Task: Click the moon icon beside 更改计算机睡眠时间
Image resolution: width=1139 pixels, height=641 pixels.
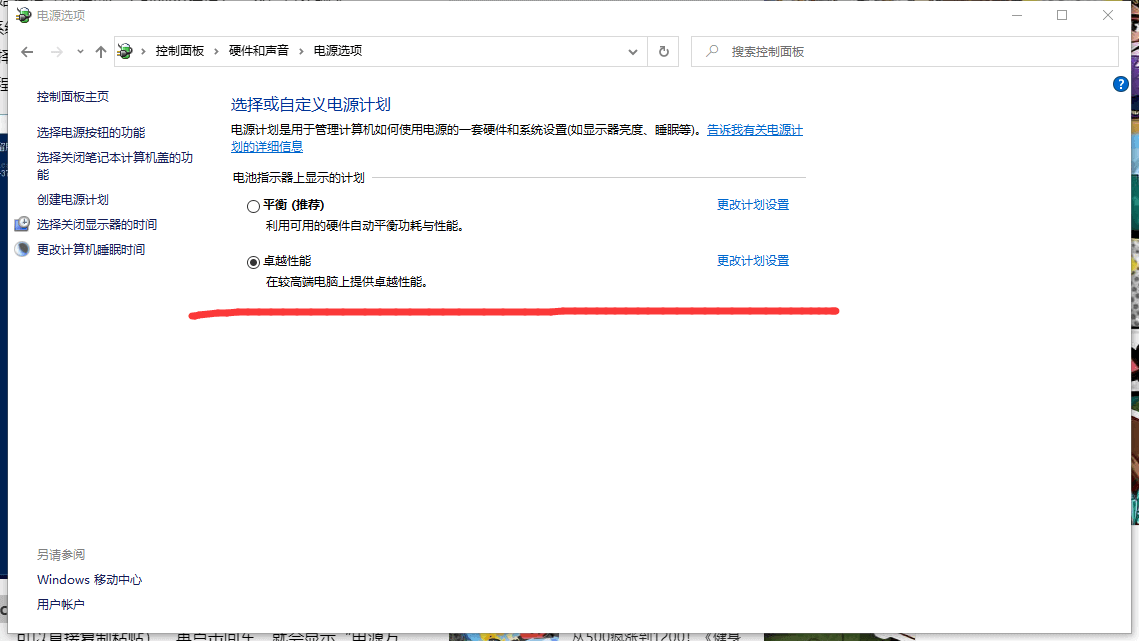Action: [x=22, y=249]
